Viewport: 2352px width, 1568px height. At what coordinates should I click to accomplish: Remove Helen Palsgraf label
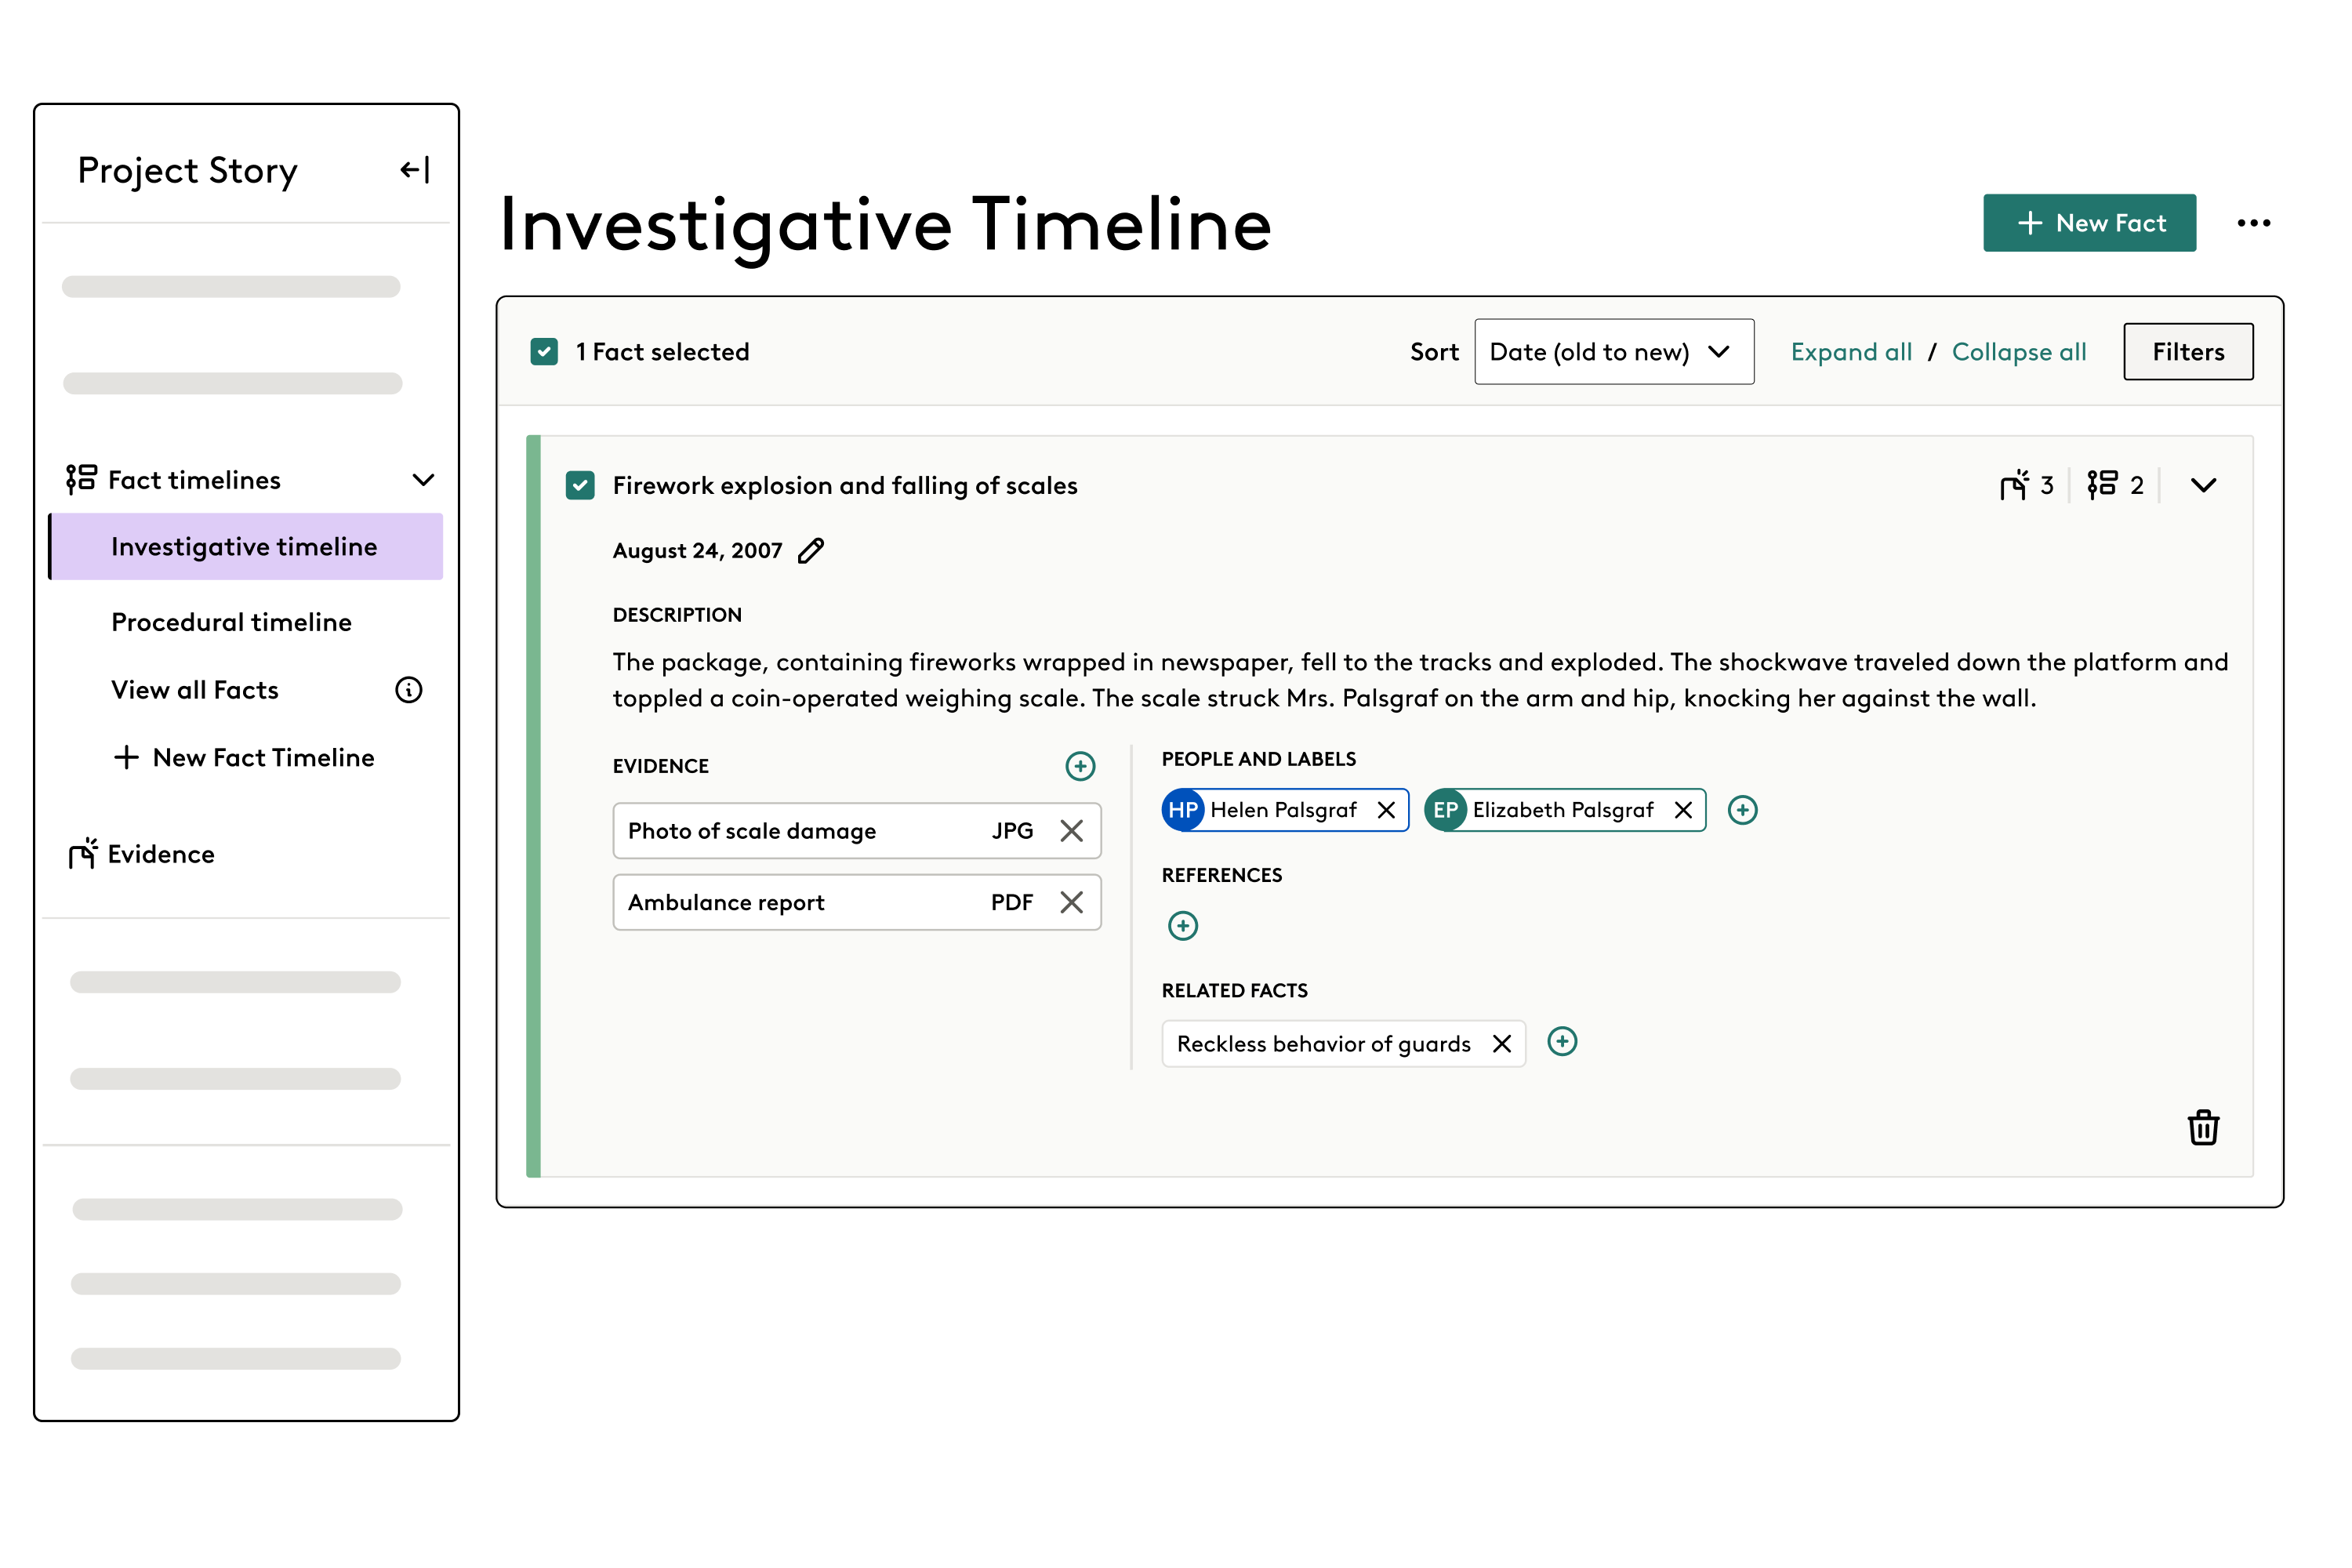[x=1386, y=810]
